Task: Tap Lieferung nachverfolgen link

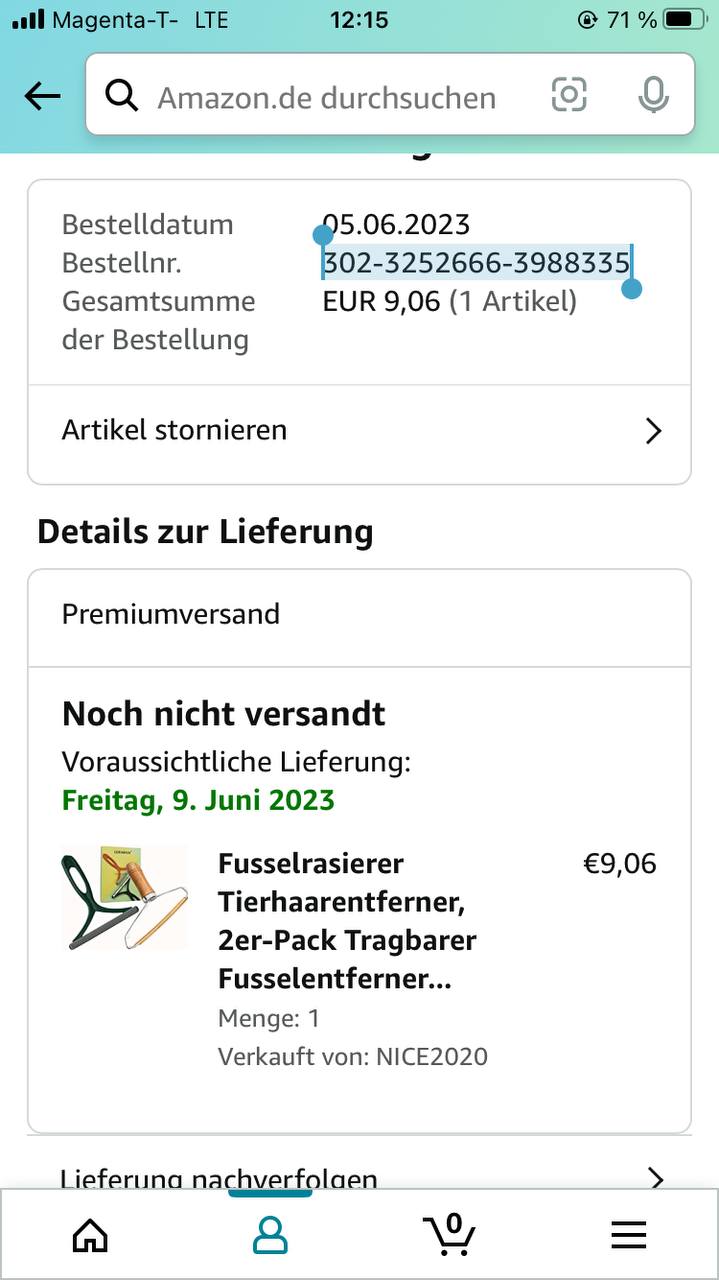Action: (220, 1178)
